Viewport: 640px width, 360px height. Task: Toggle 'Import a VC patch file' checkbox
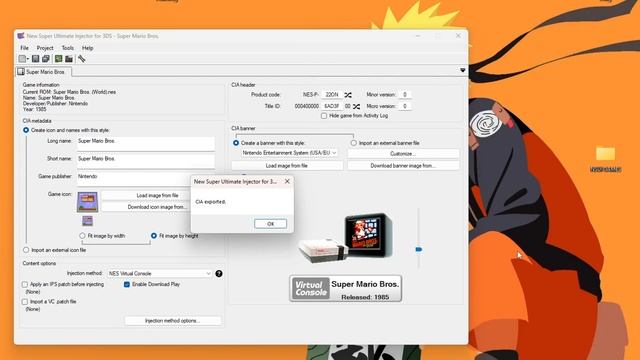(25, 302)
